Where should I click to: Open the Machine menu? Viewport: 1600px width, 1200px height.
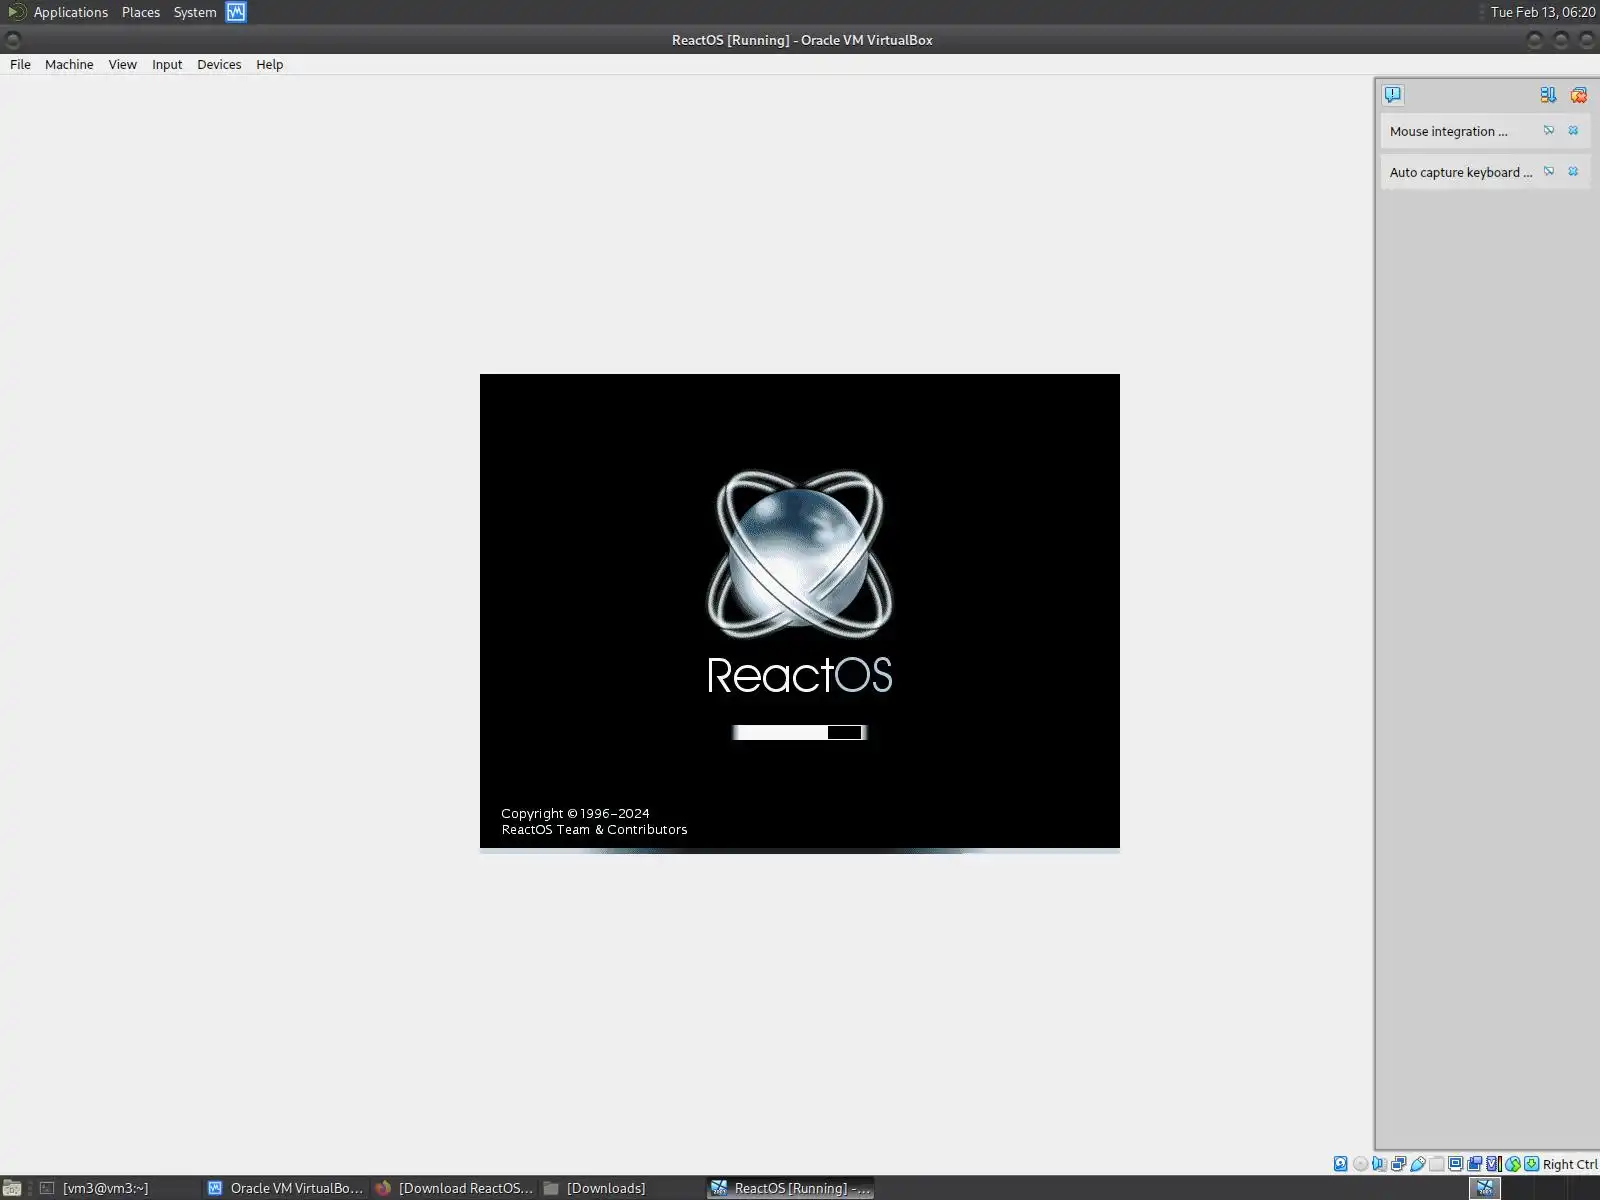(x=69, y=64)
